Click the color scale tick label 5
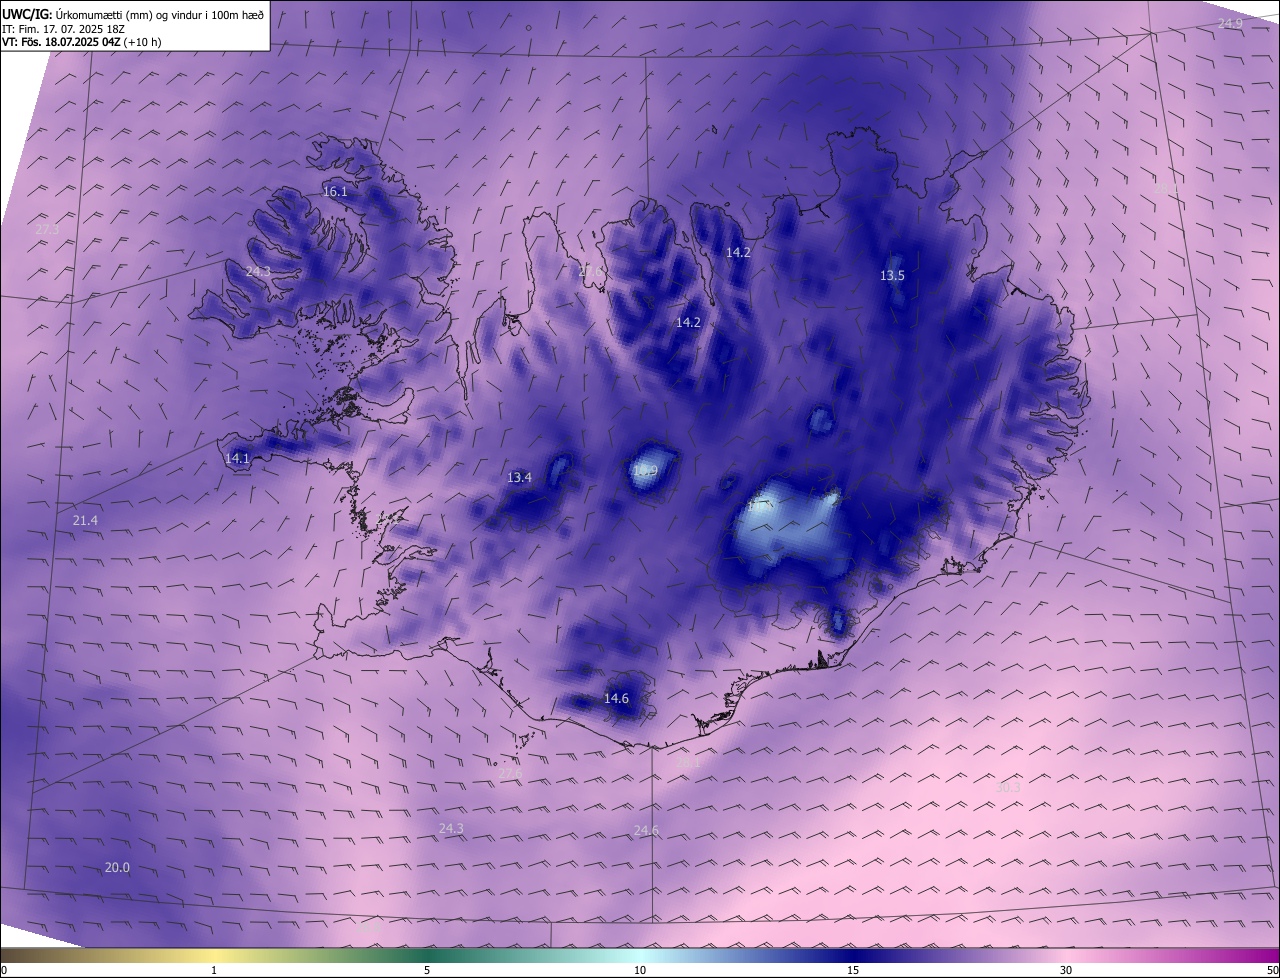Screen dimensions: 1280x978 (x=427, y=970)
